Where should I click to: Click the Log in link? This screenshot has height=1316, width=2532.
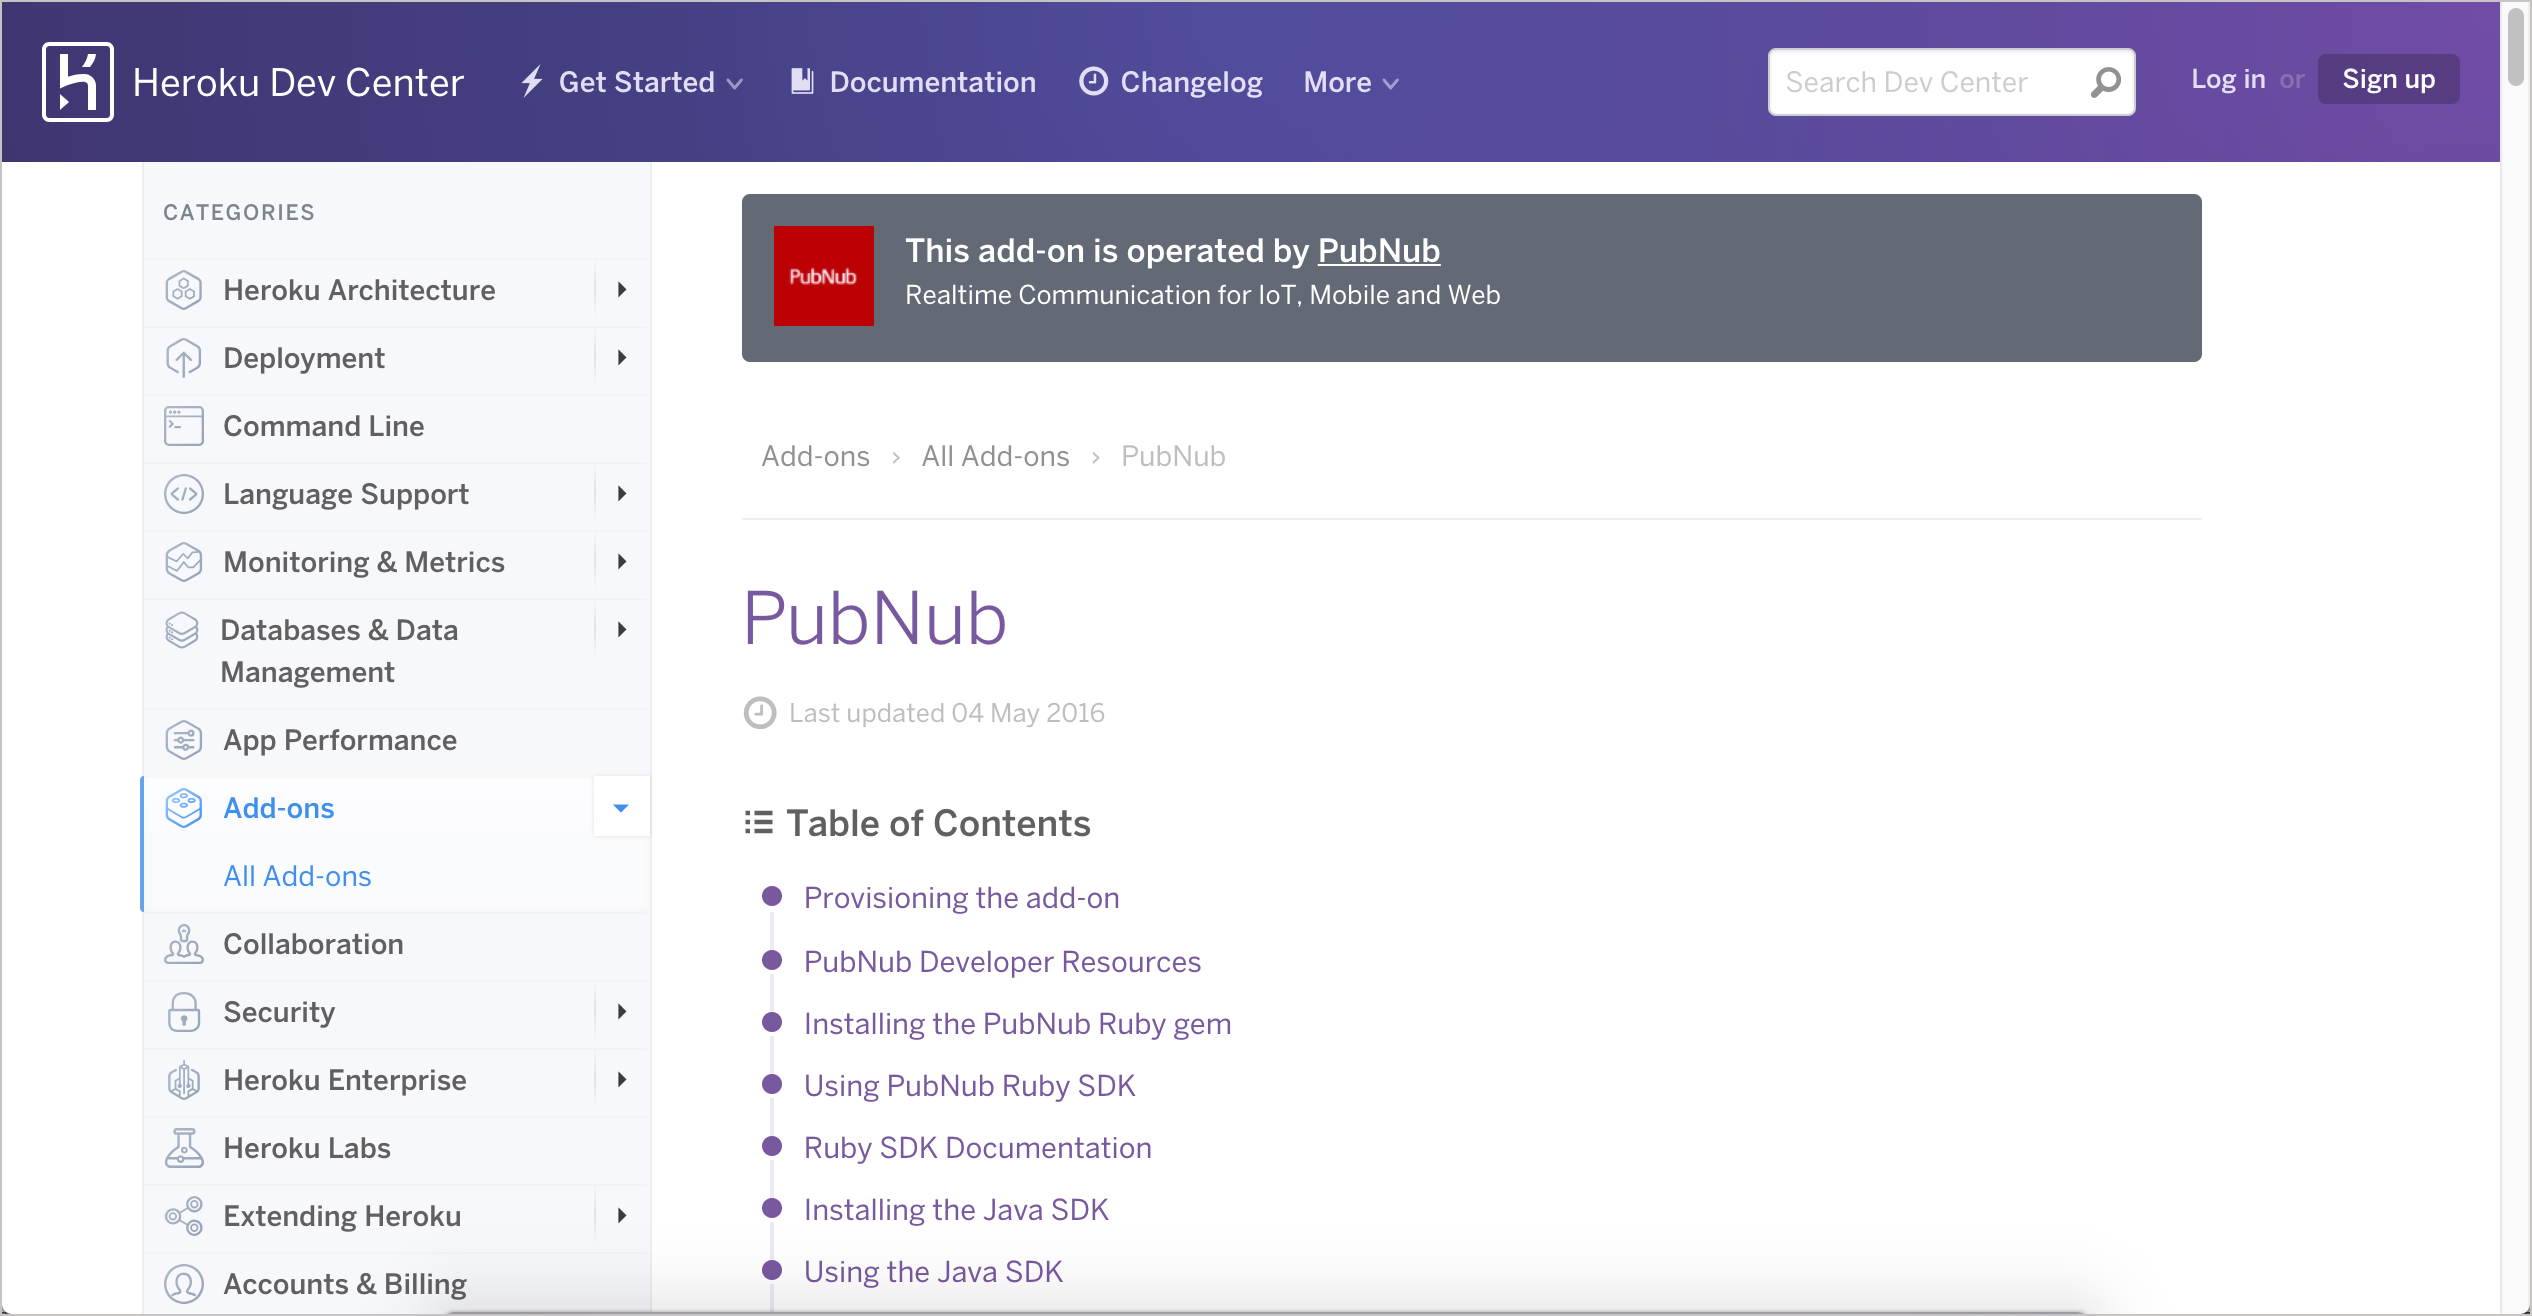pos(2228,79)
